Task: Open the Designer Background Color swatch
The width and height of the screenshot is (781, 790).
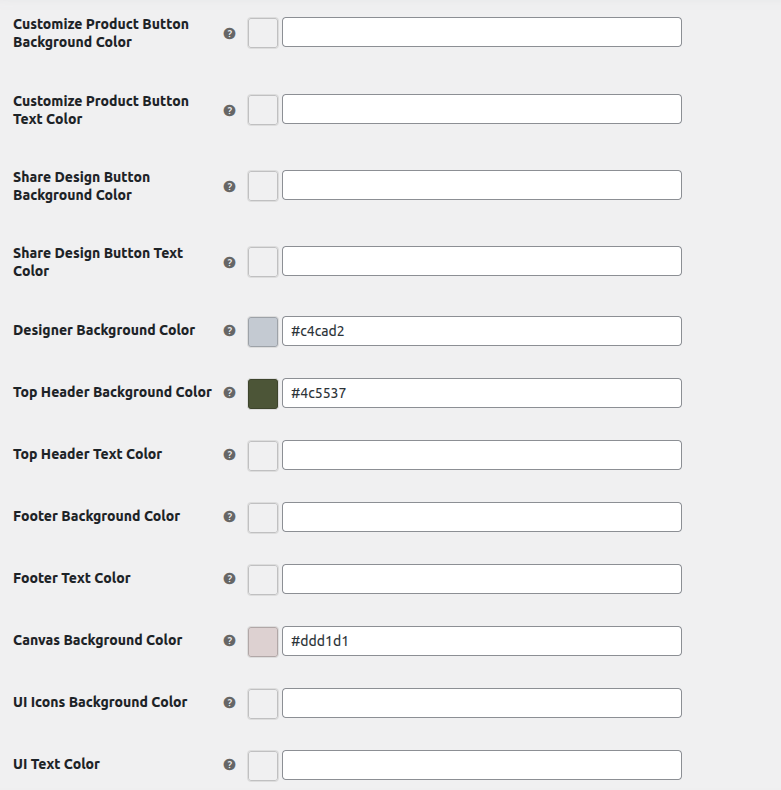Action: 263,331
